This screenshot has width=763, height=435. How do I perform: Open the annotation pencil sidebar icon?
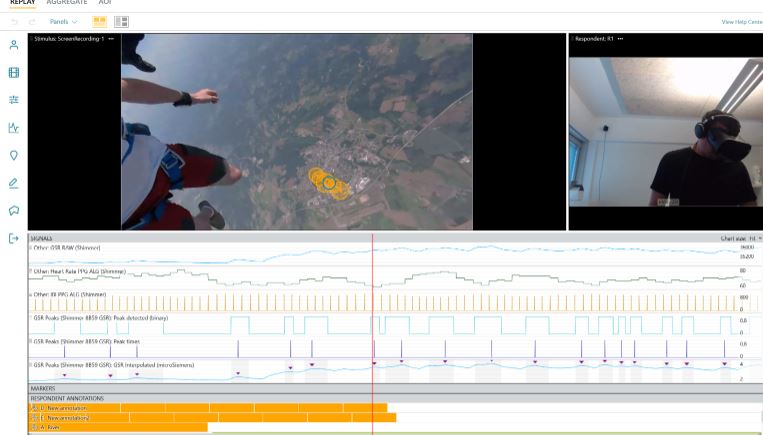pos(14,183)
